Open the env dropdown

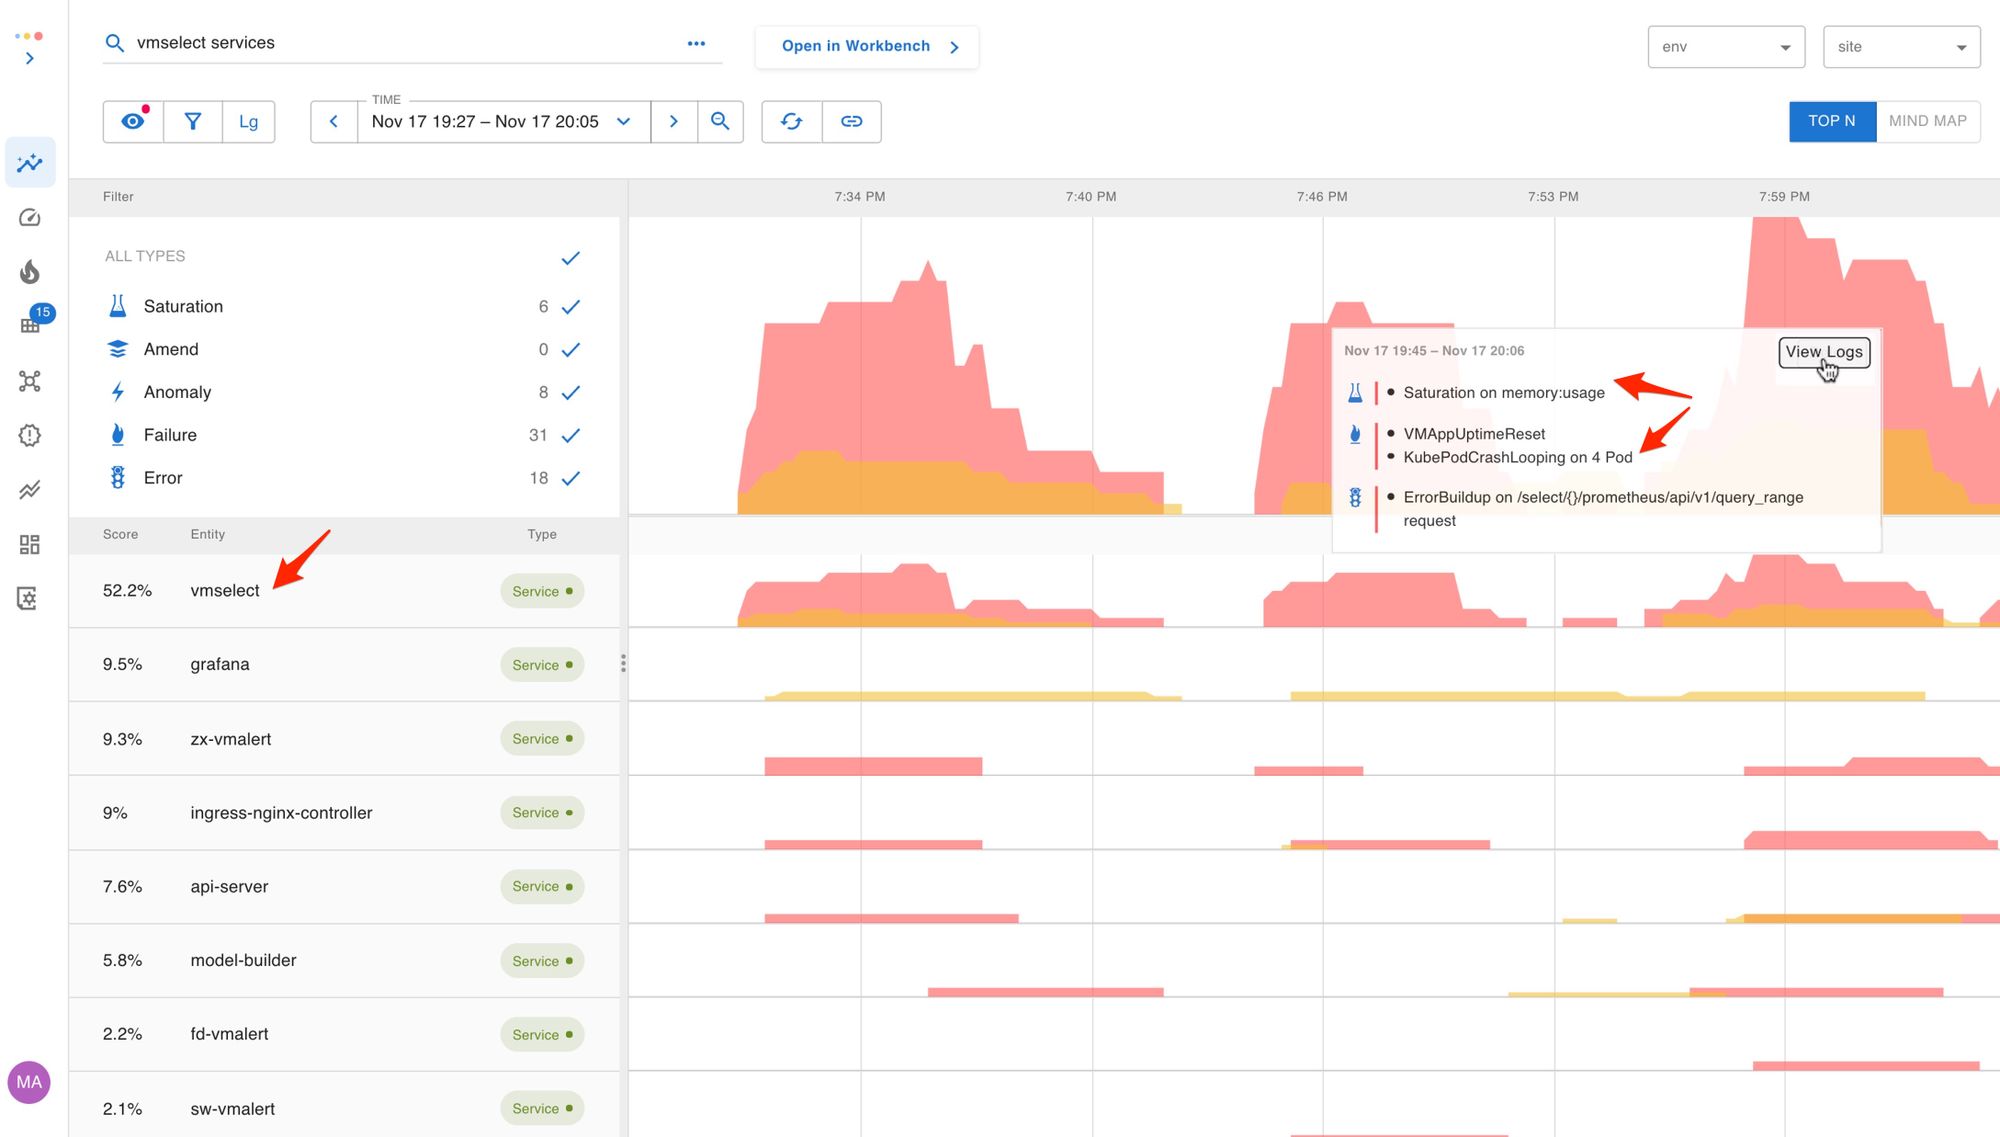(1726, 47)
